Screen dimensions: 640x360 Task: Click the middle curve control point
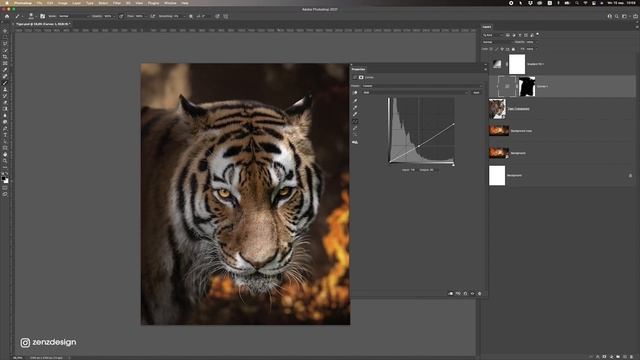[x=418, y=146]
